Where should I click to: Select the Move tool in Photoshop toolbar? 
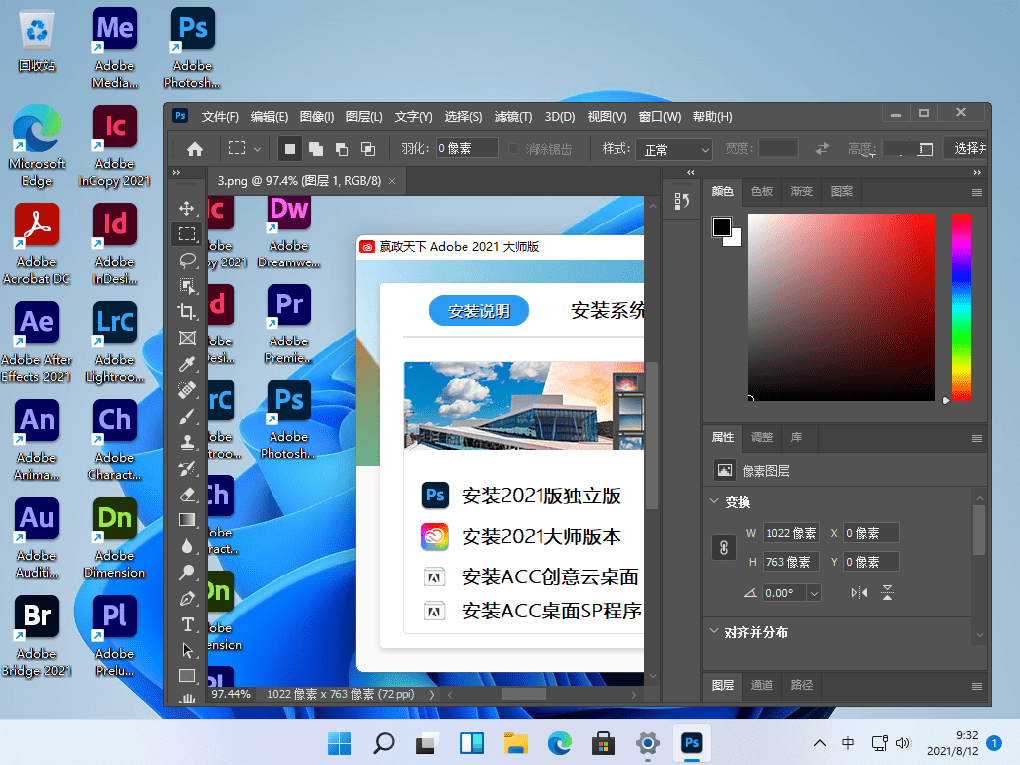click(x=187, y=208)
